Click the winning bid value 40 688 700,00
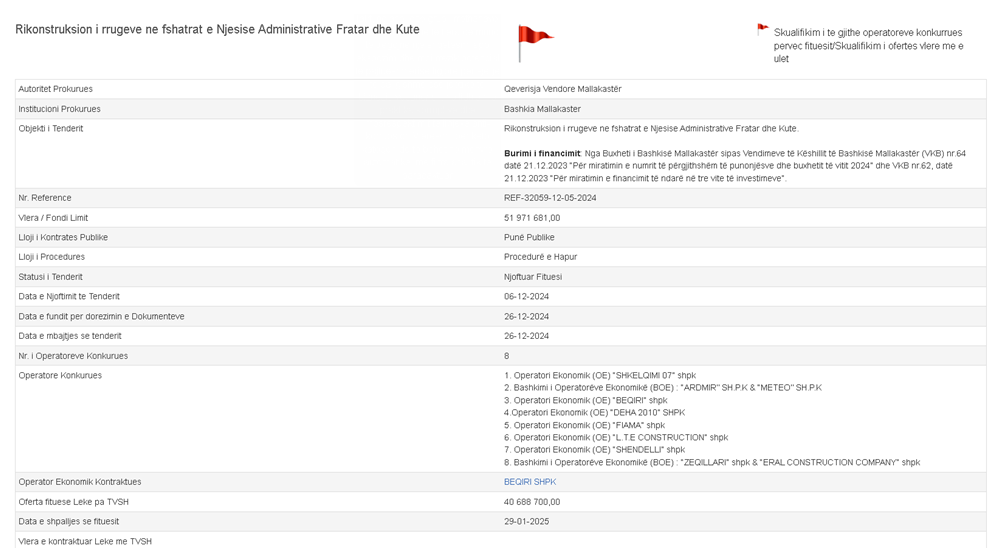 [532, 502]
